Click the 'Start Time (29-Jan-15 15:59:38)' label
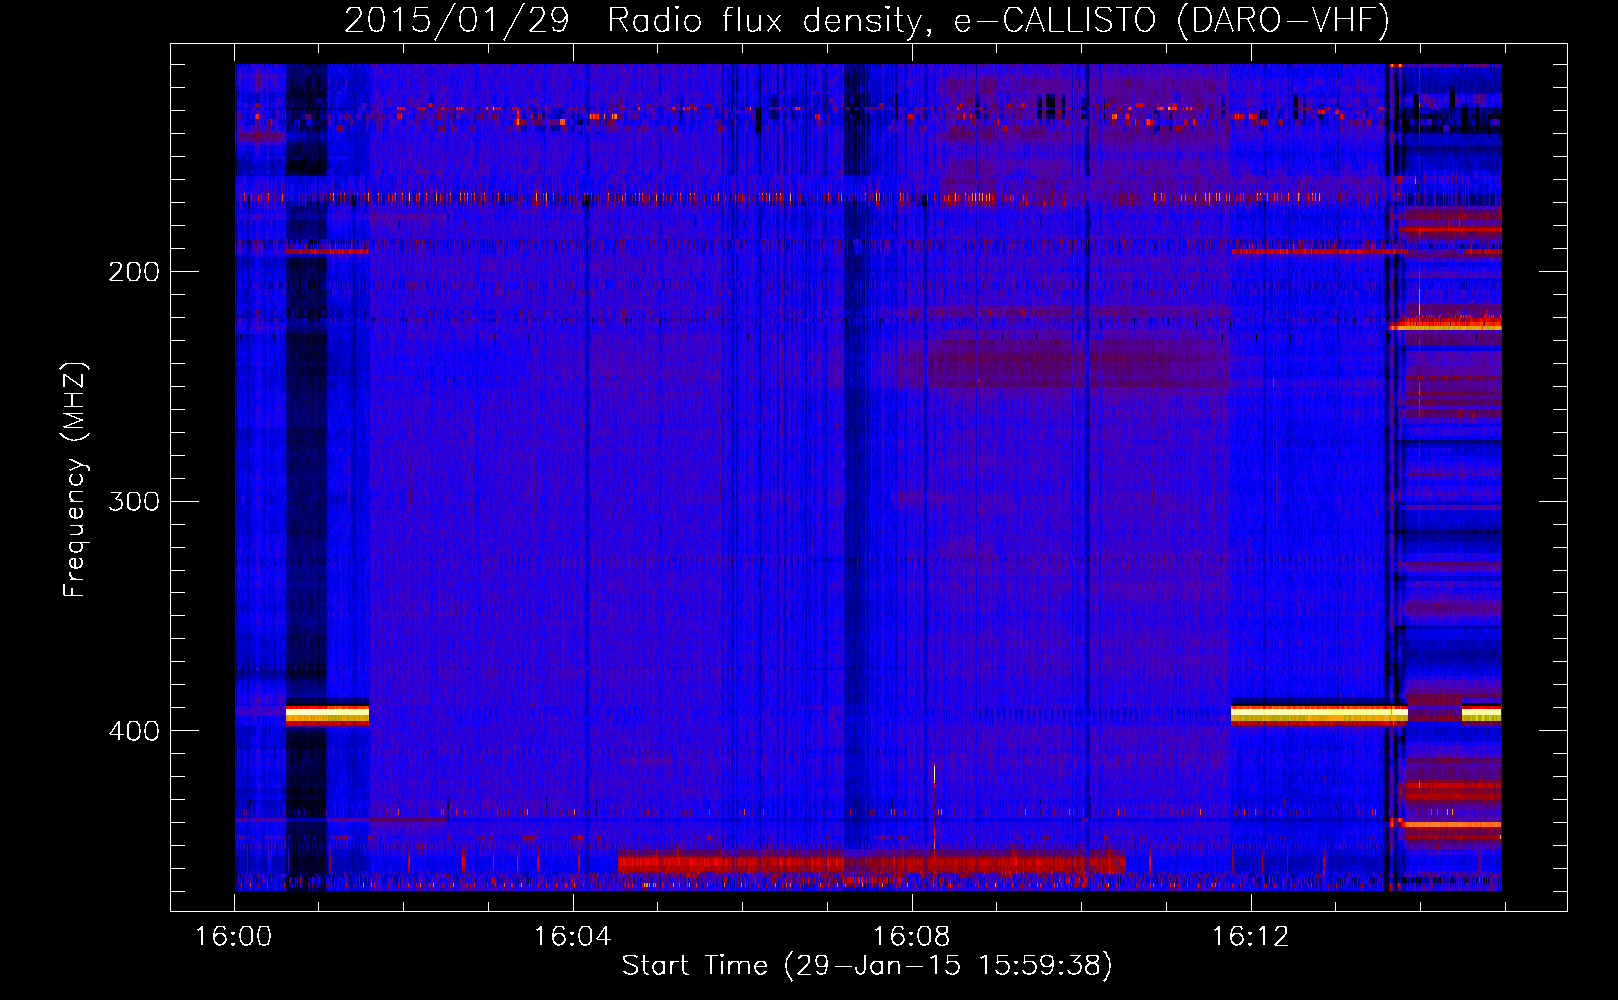 867,966
